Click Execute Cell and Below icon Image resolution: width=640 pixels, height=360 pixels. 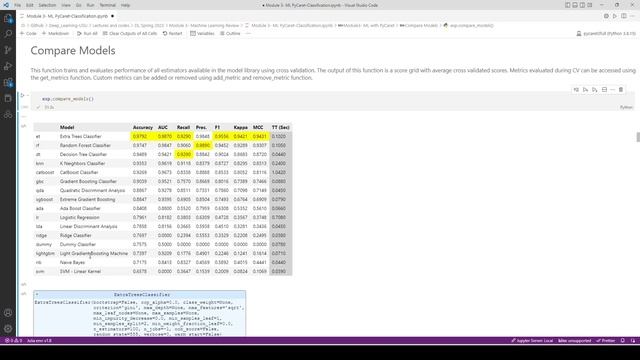[595, 89]
